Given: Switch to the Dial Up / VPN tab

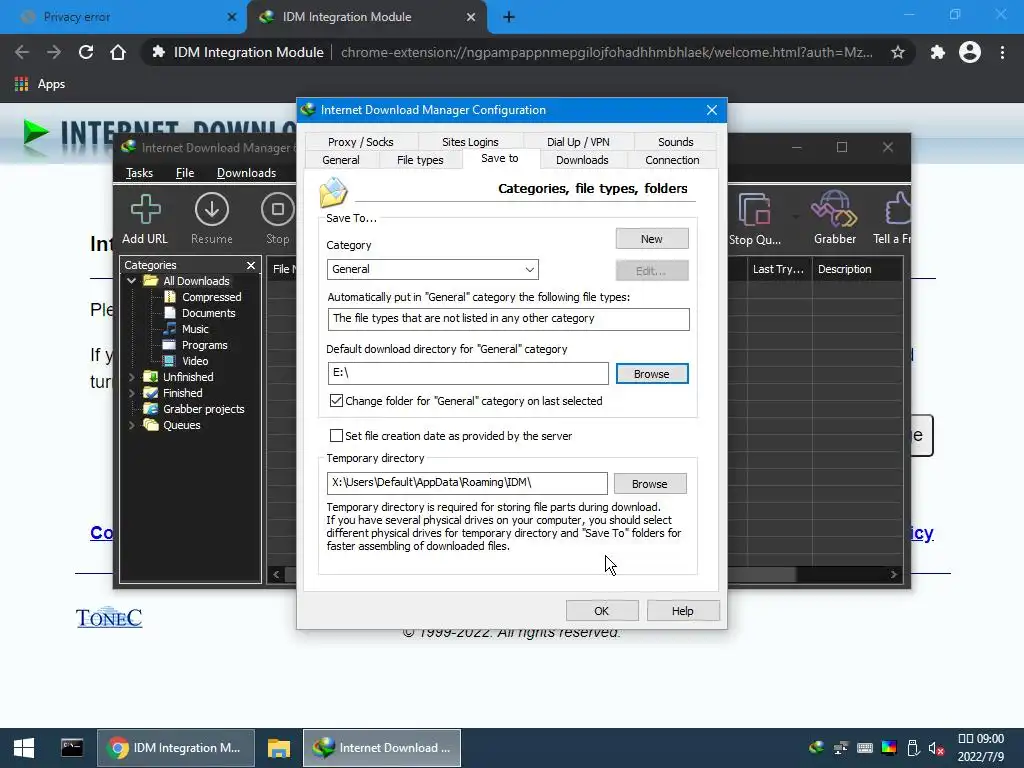Looking at the screenshot, I should [x=578, y=142].
